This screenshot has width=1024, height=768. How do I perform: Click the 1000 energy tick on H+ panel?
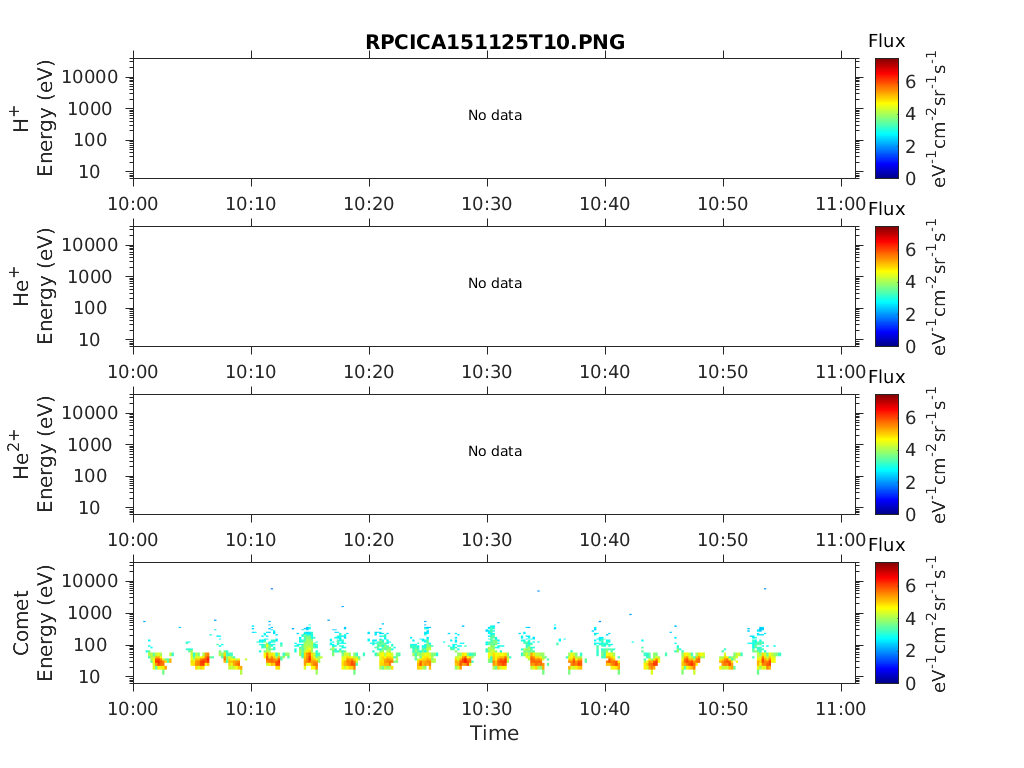[90, 109]
